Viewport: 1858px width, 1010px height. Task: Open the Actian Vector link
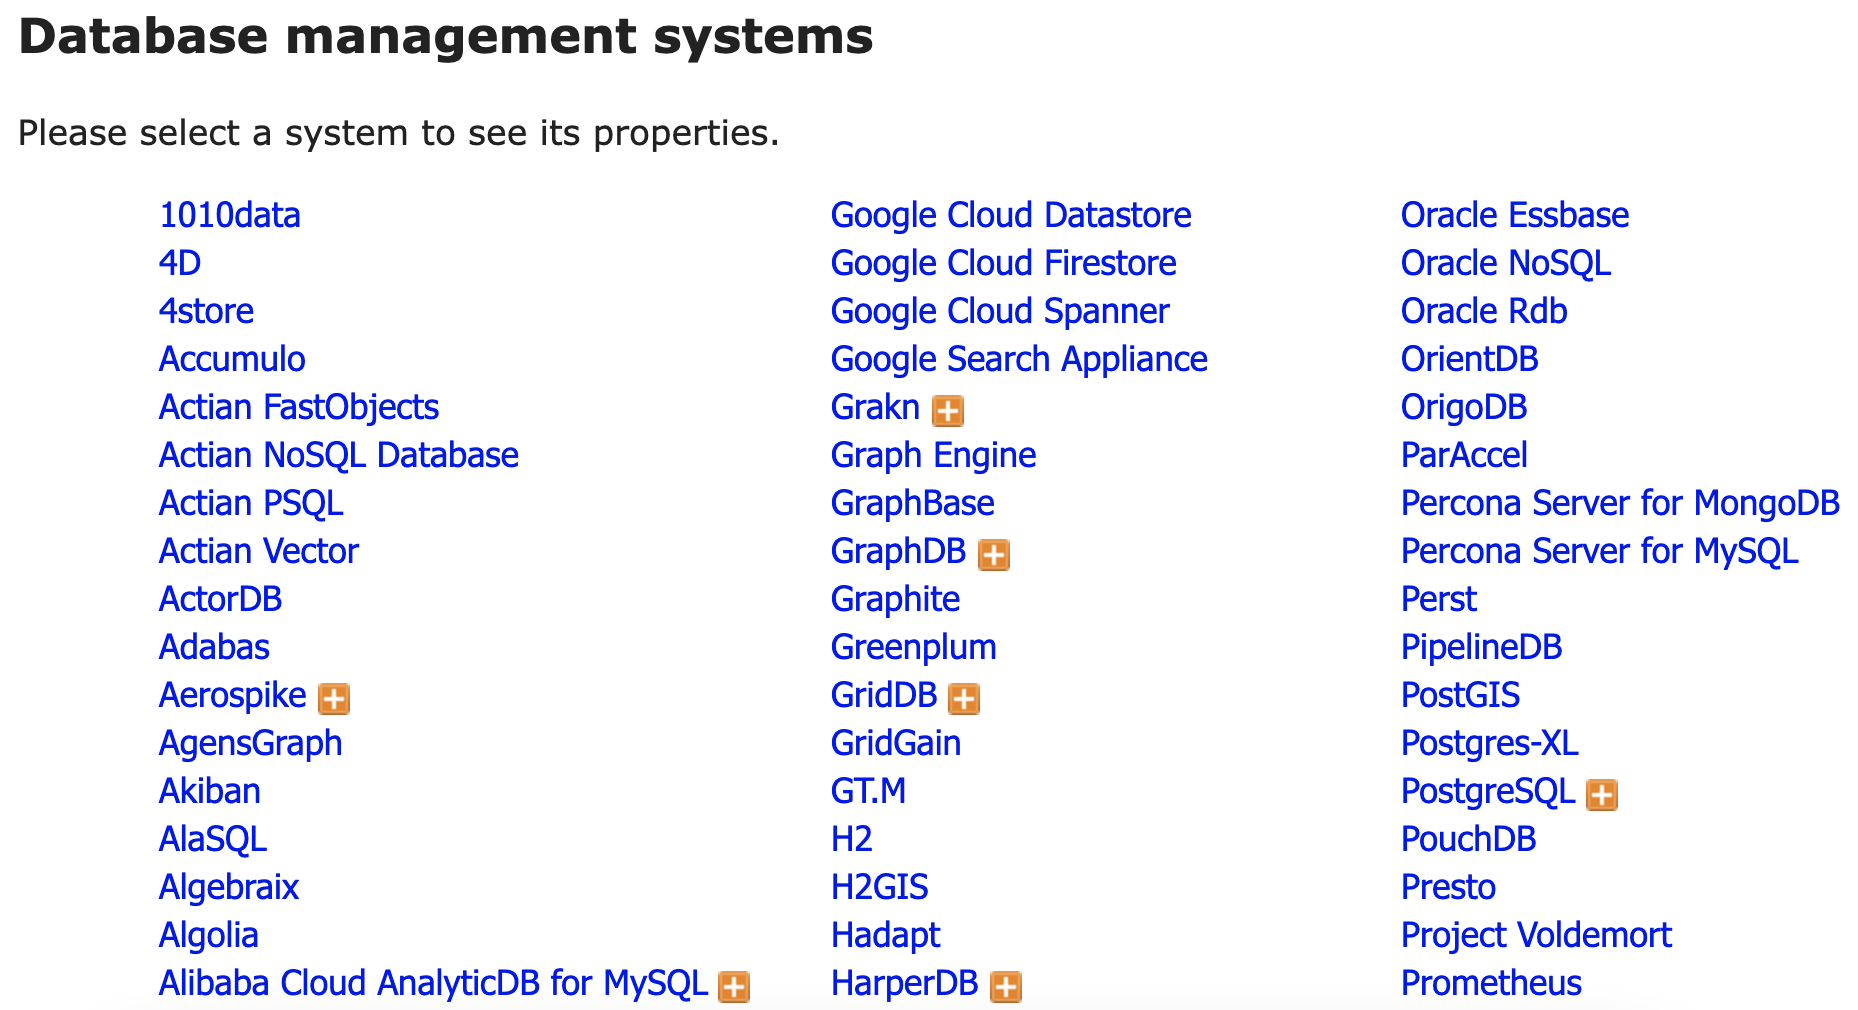(258, 551)
